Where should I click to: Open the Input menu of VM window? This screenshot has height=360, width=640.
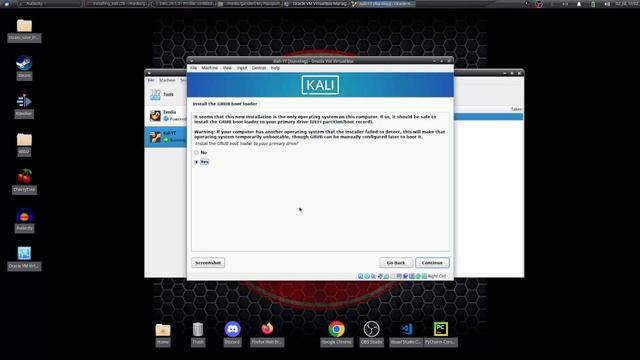242,68
